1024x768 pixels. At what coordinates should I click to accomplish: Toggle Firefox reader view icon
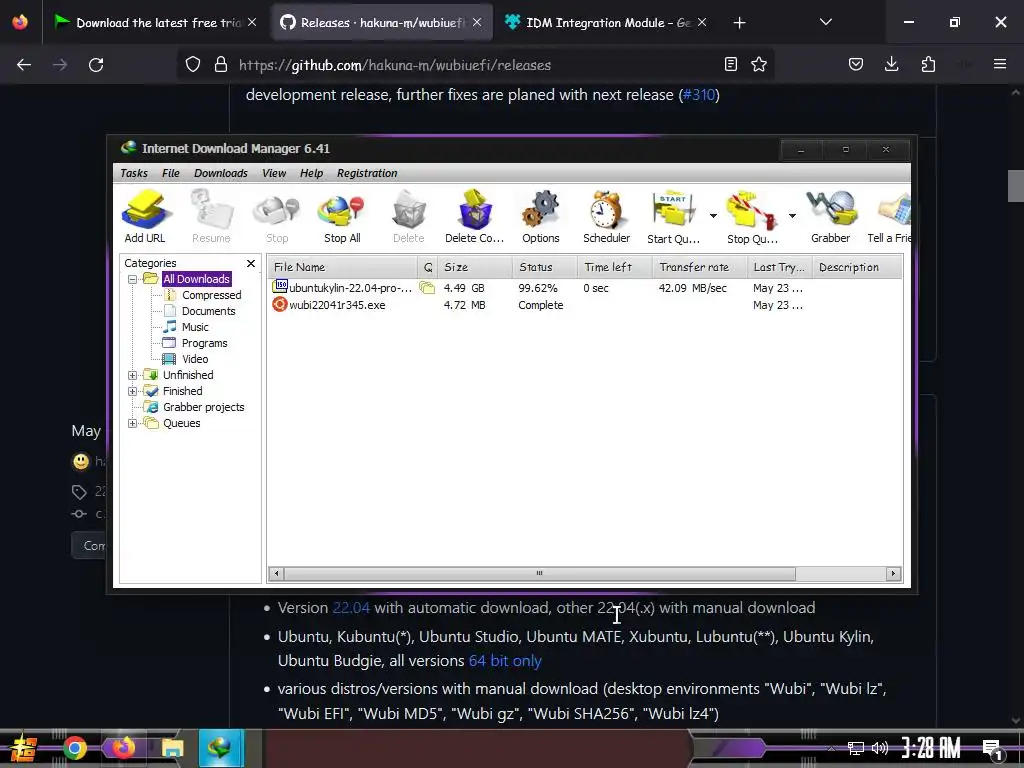(731, 64)
